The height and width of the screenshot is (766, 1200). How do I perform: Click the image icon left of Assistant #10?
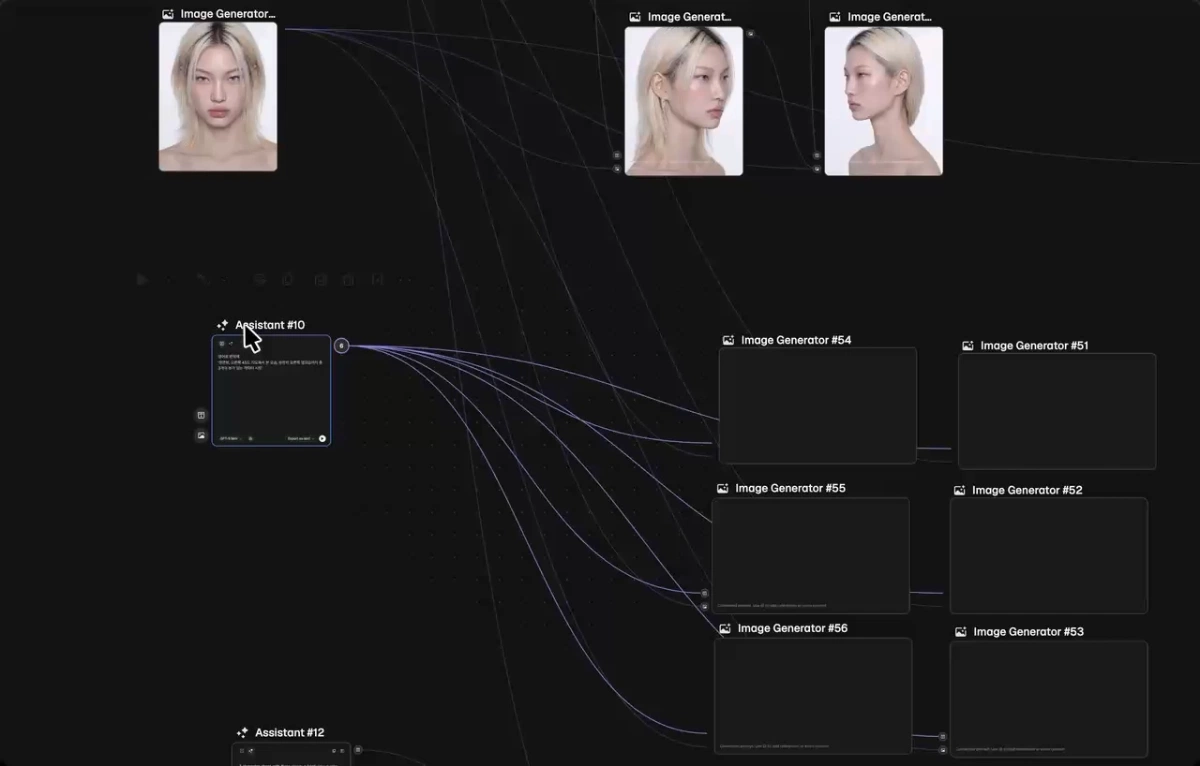coord(201,435)
